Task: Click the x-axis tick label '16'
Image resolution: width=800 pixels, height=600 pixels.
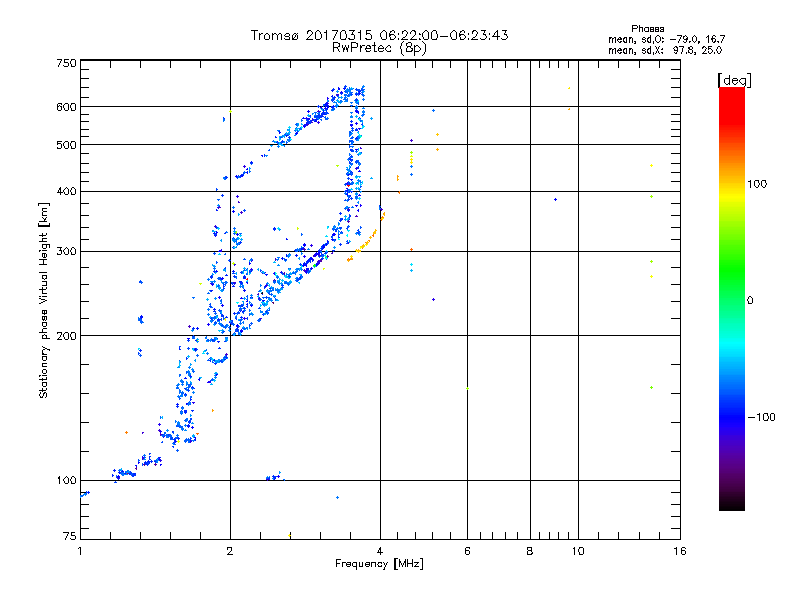Action: [680, 551]
